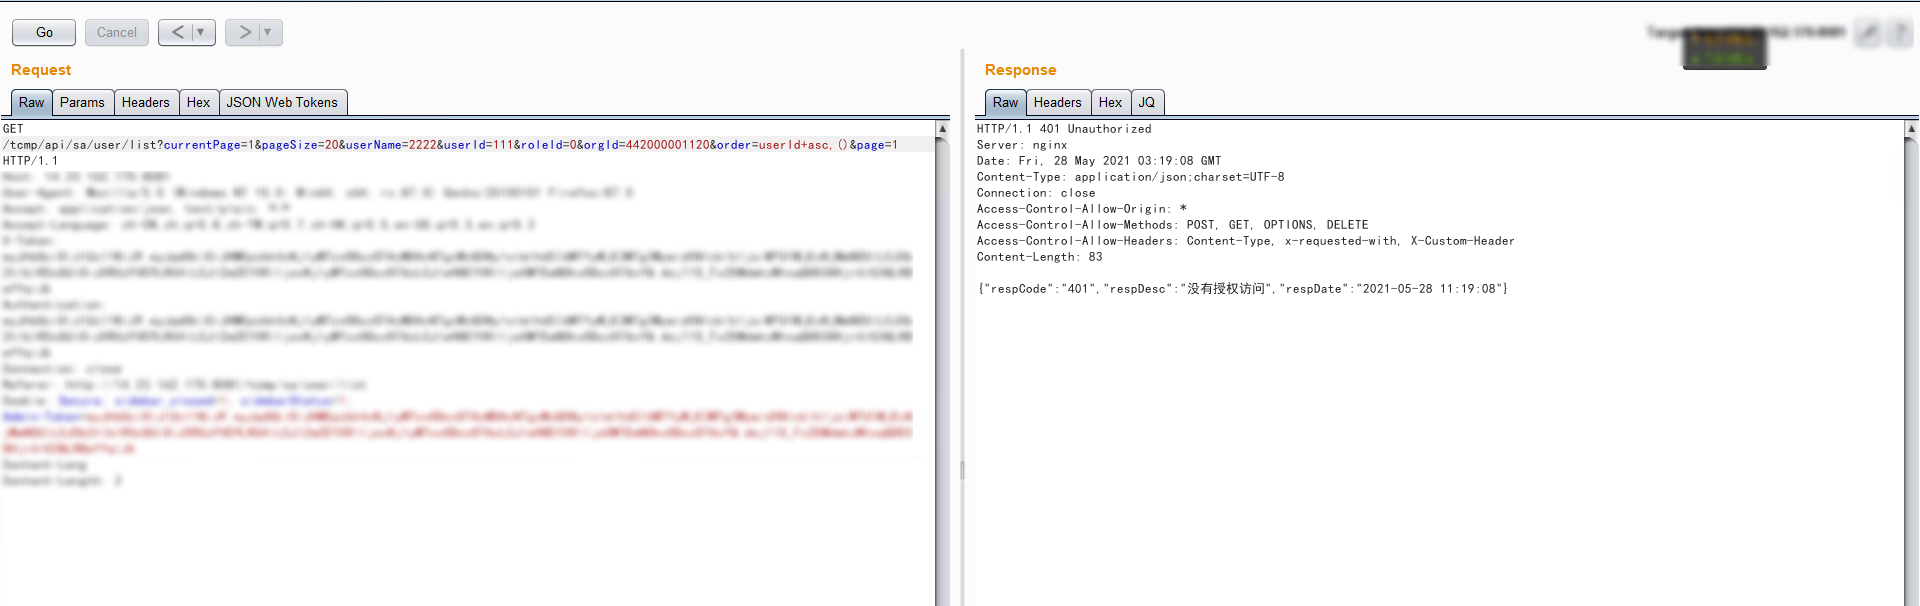1920x606 pixels.
Task: Select the request Hex tab
Action: point(198,103)
